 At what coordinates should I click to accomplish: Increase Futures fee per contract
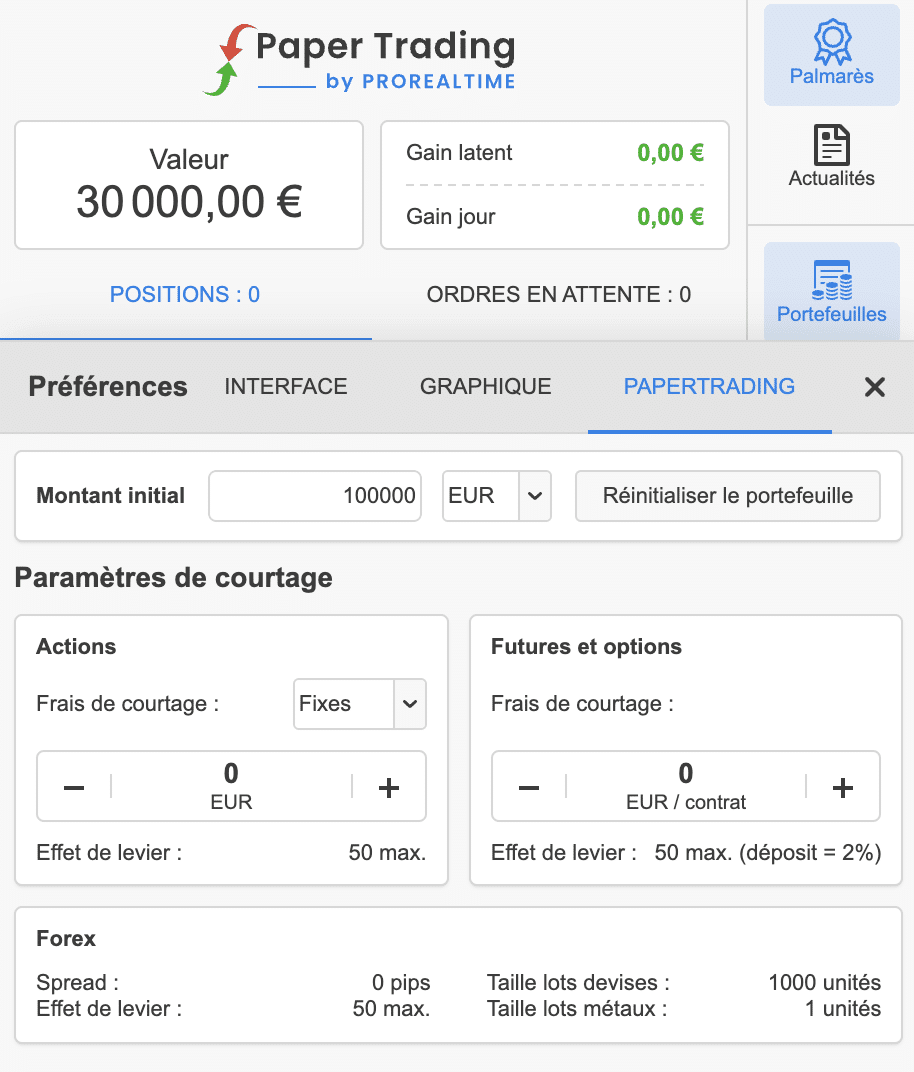click(843, 788)
